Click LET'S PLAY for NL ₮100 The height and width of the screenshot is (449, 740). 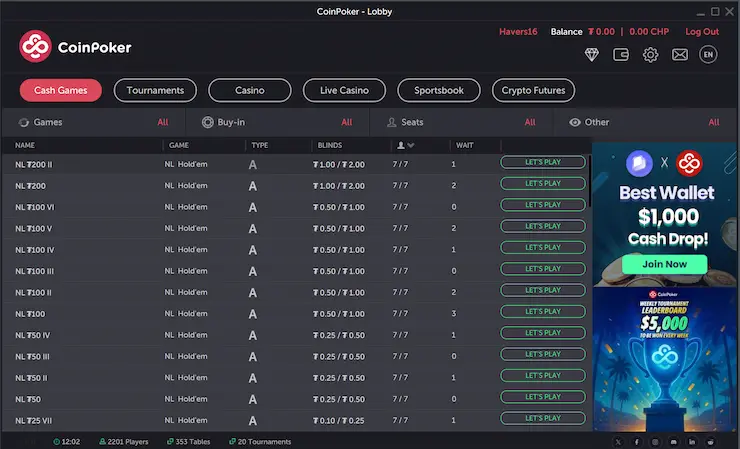pos(543,312)
